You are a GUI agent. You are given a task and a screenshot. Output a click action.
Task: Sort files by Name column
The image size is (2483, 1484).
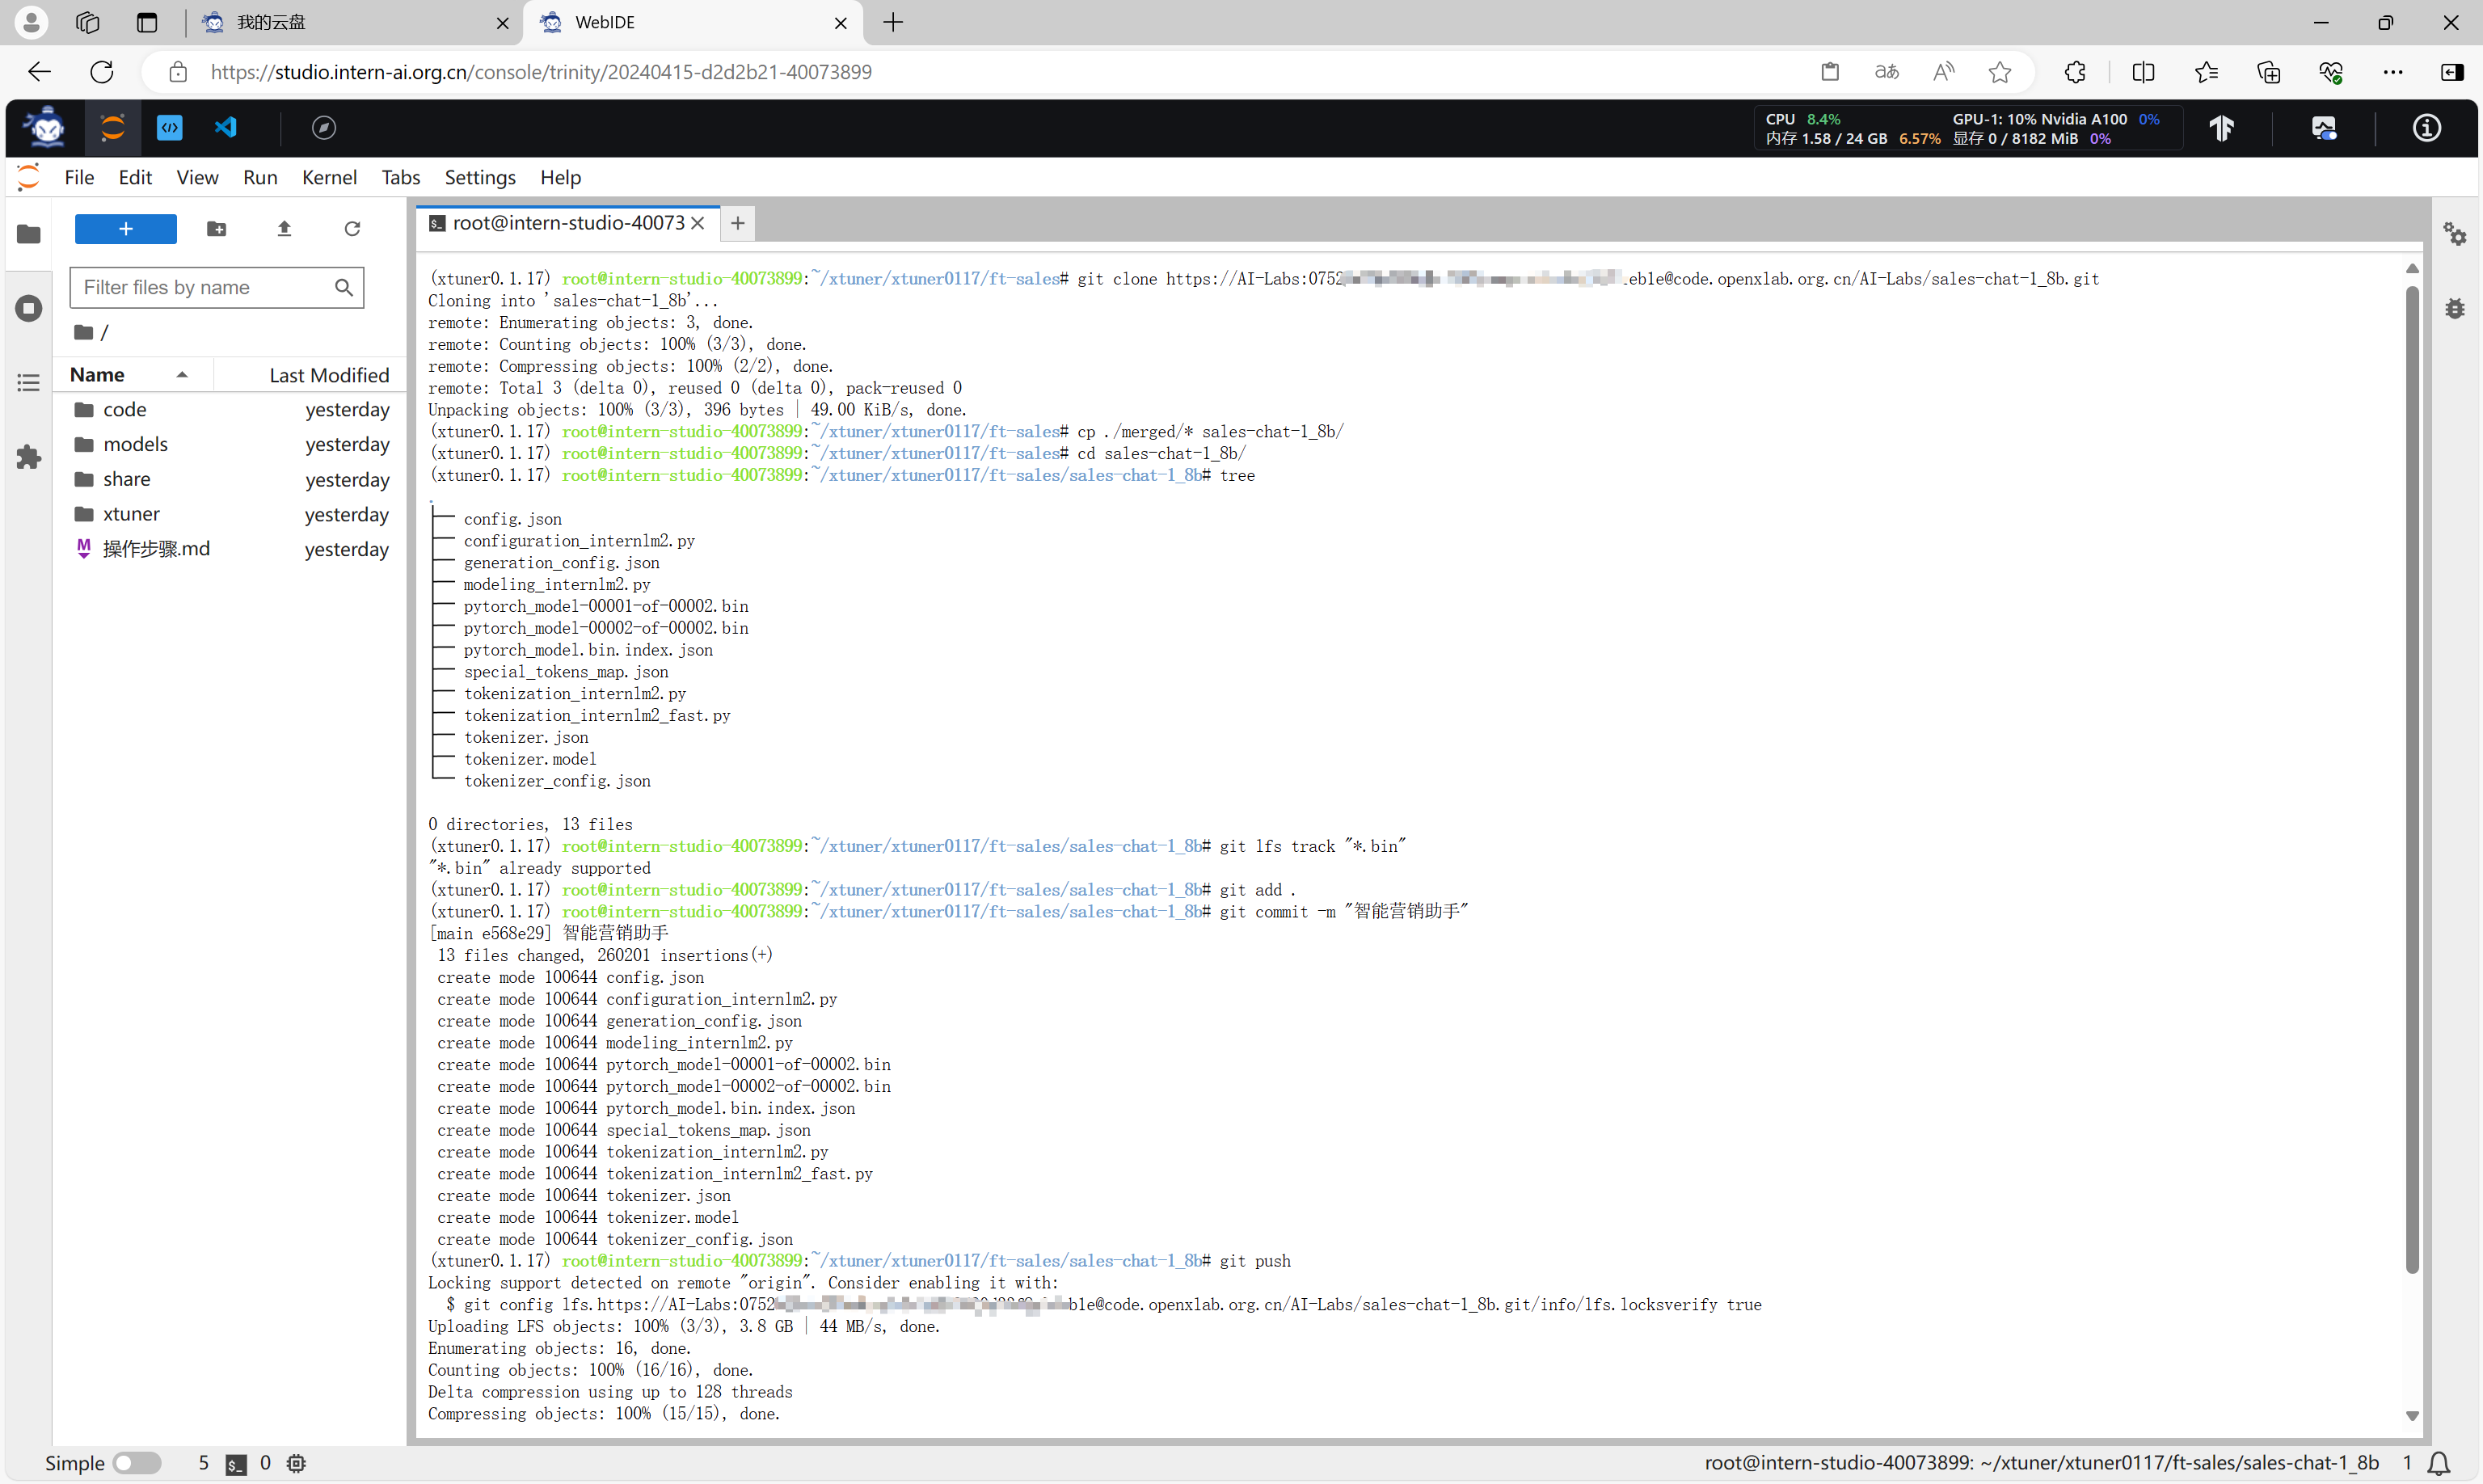coord(130,375)
